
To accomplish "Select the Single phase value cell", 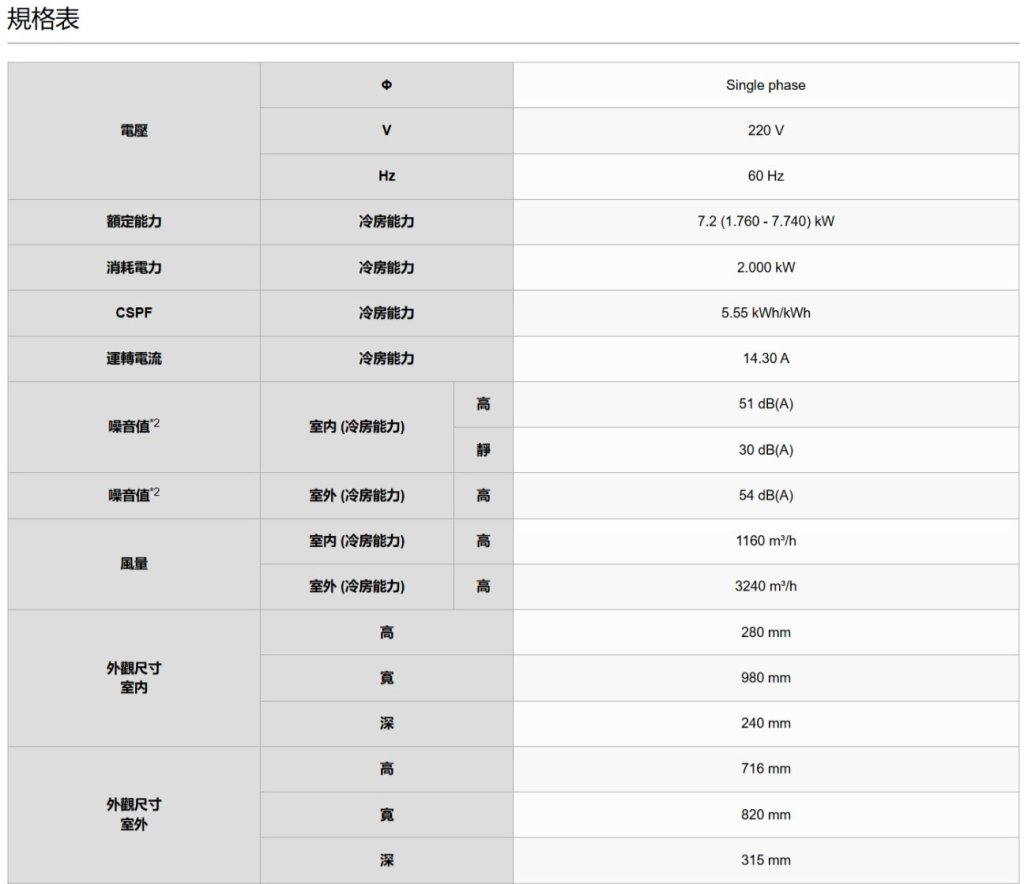I will [765, 85].
